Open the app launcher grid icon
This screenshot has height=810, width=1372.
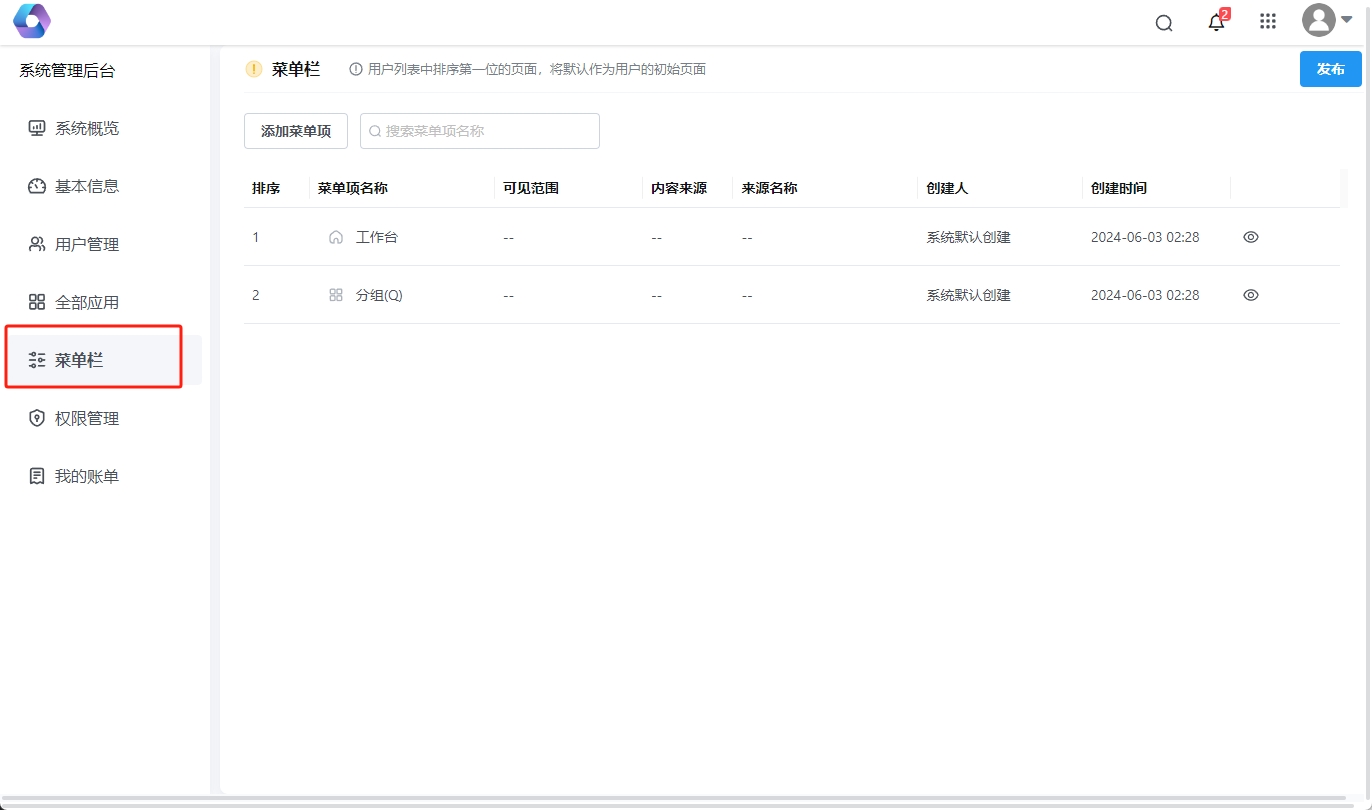pyautogui.click(x=1267, y=21)
